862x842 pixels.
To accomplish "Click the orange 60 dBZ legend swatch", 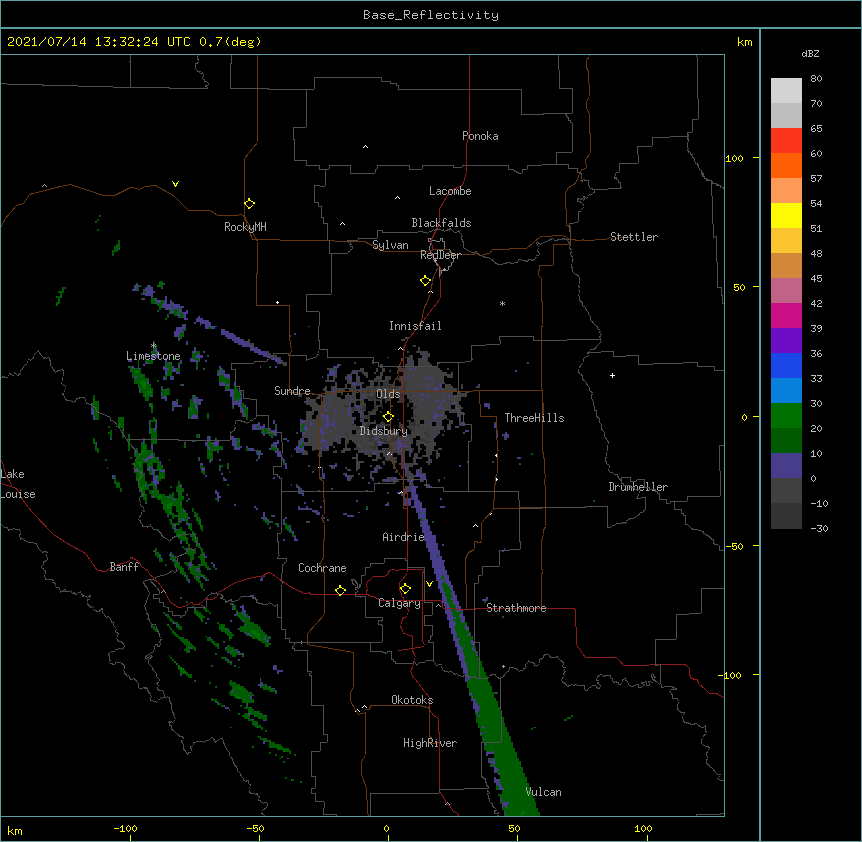I will 786,165.
